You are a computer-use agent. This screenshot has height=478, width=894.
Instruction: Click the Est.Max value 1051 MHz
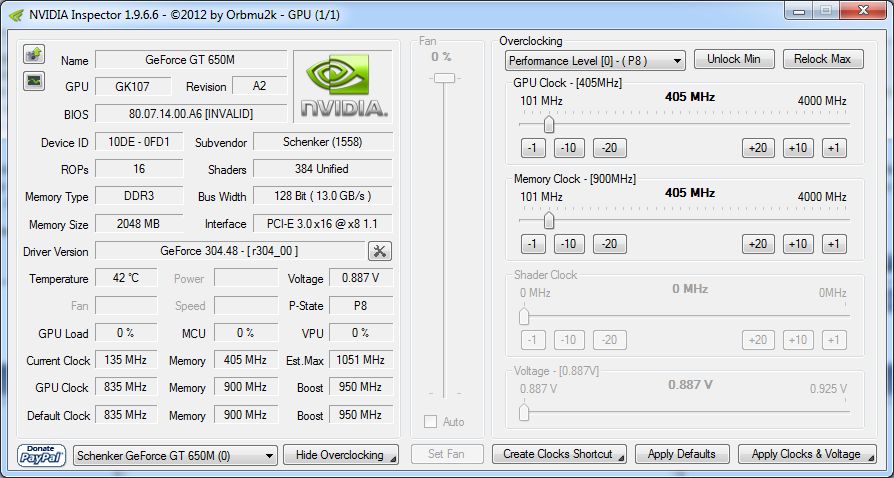(361, 360)
